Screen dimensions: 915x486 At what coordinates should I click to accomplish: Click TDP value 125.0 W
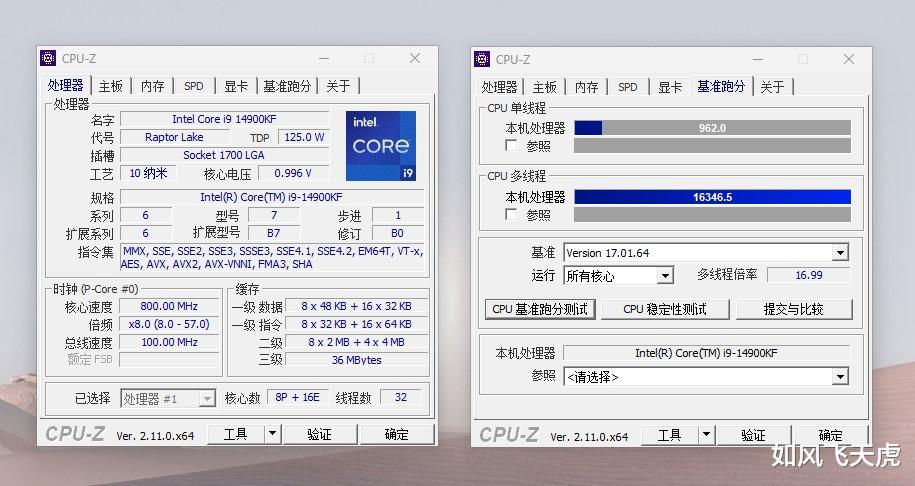[x=303, y=137]
